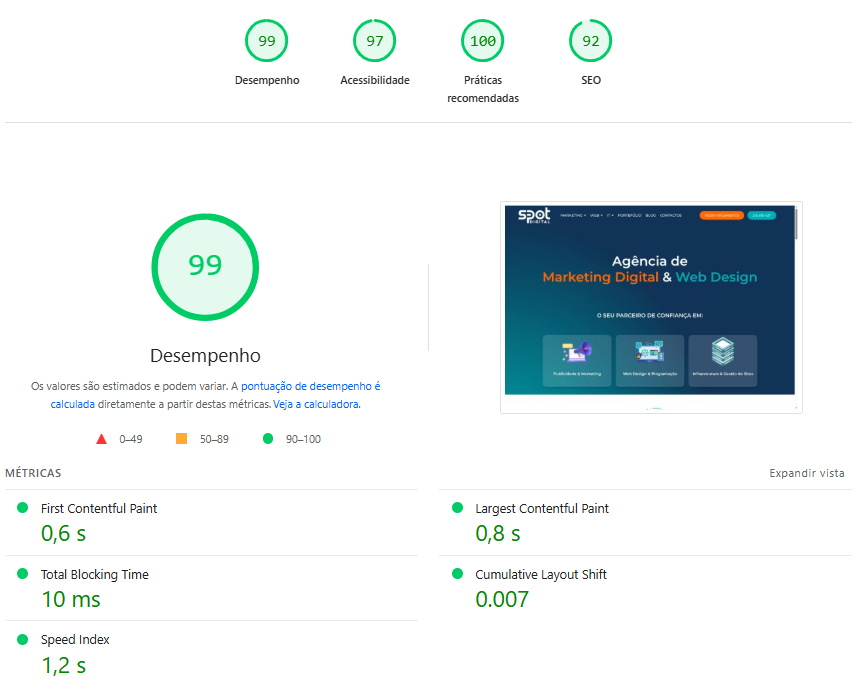The image size is (854, 679).
Task: Click the 'Web Design & Programação' card in the screenshot
Action: 650,360
